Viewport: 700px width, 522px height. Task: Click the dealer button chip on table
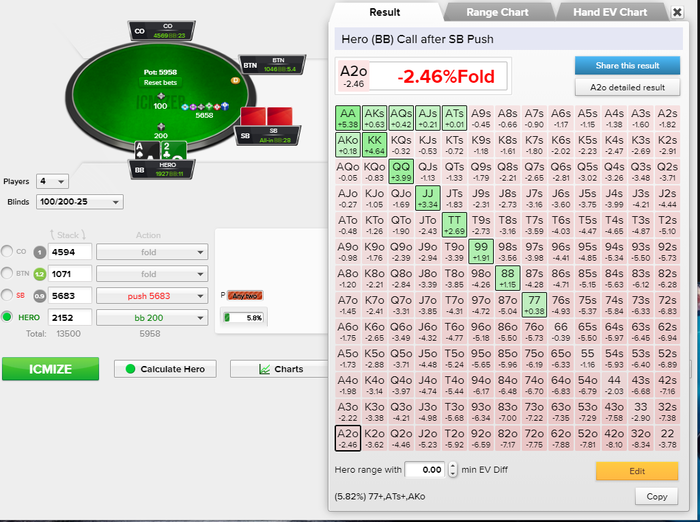[x=236, y=80]
